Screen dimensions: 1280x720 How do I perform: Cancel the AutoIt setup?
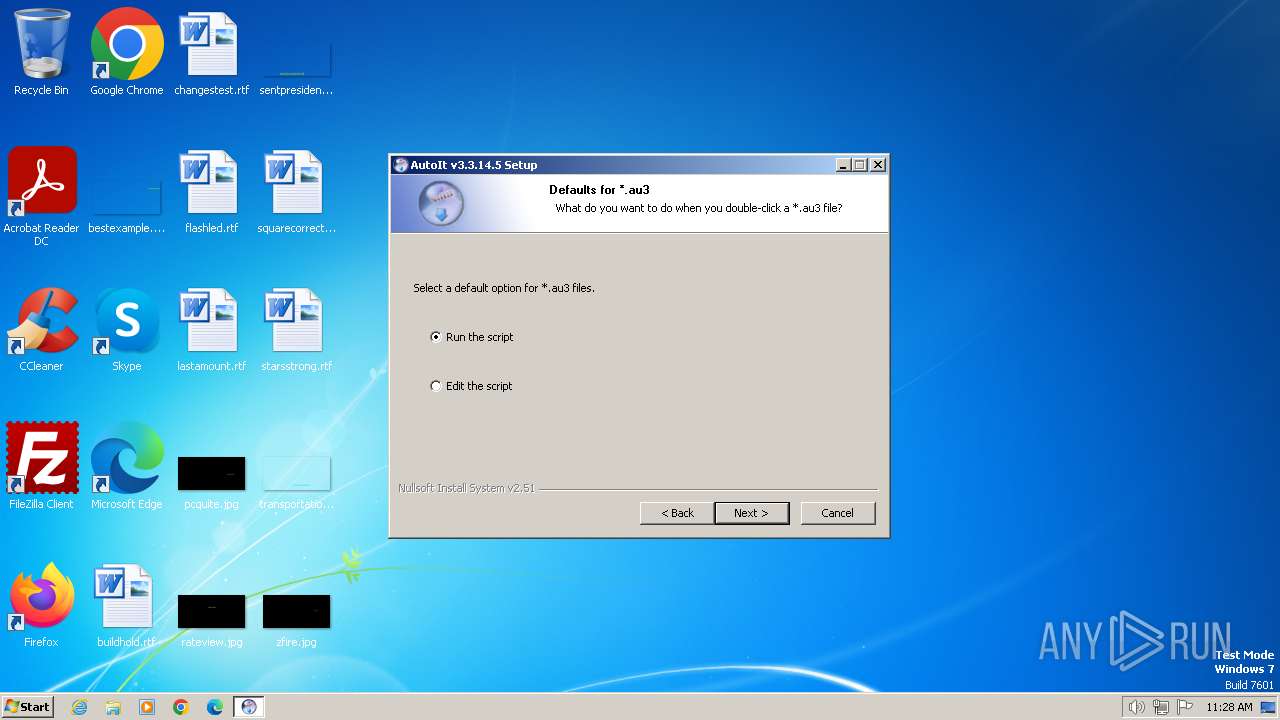[x=838, y=513]
